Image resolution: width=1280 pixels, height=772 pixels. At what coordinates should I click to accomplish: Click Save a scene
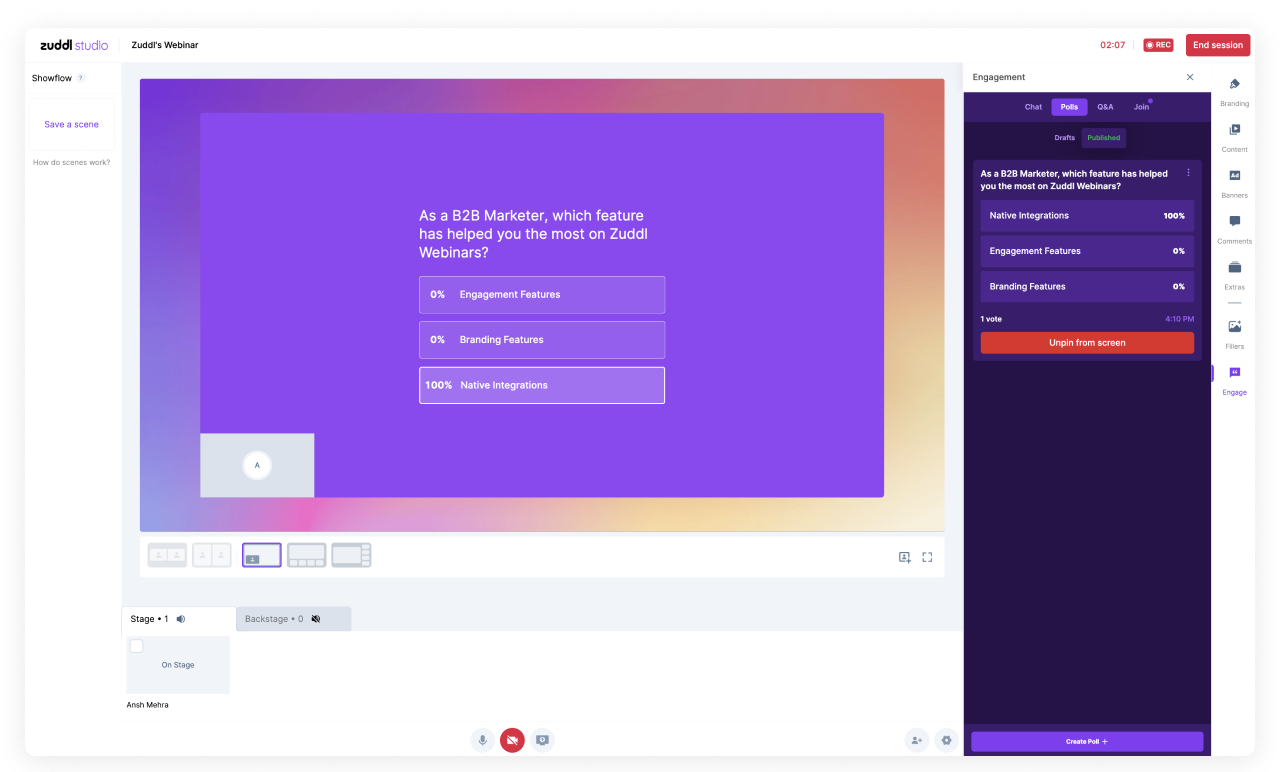point(72,125)
